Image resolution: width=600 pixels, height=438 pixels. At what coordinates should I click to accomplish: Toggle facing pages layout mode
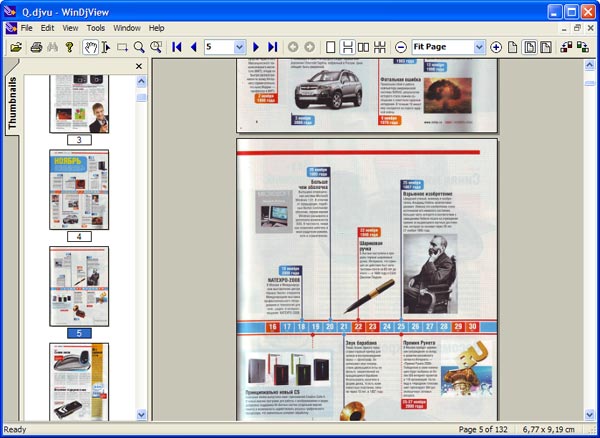pos(363,47)
